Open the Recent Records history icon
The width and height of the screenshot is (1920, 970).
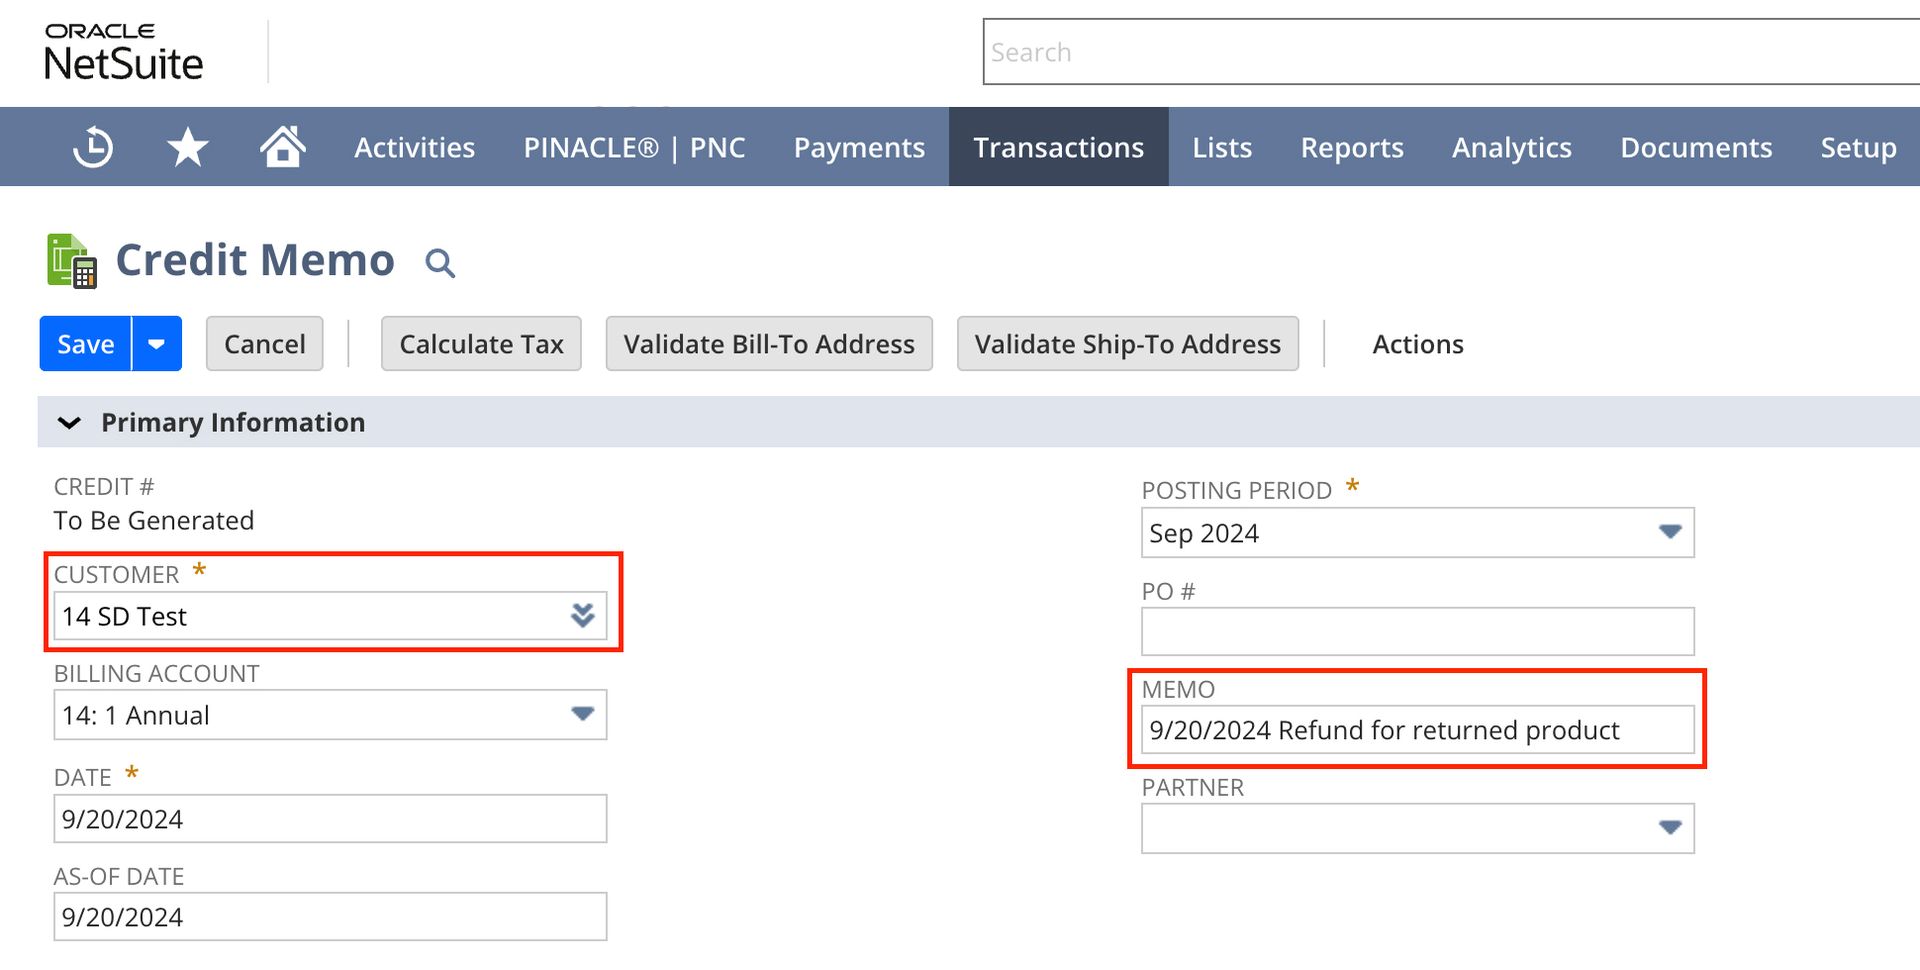(x=93, y=147)
